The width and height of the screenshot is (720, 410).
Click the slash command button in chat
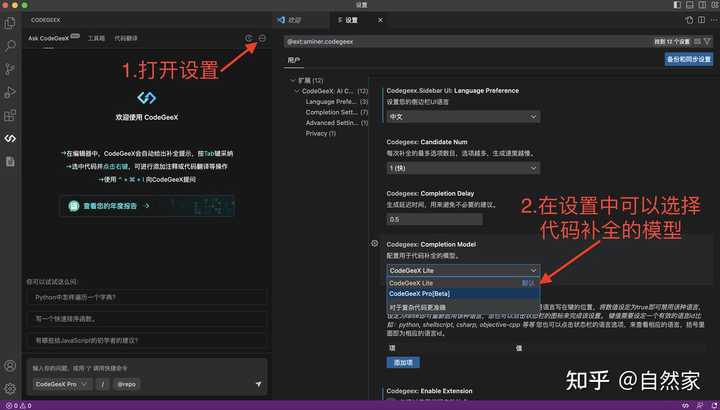coord(105,384)
